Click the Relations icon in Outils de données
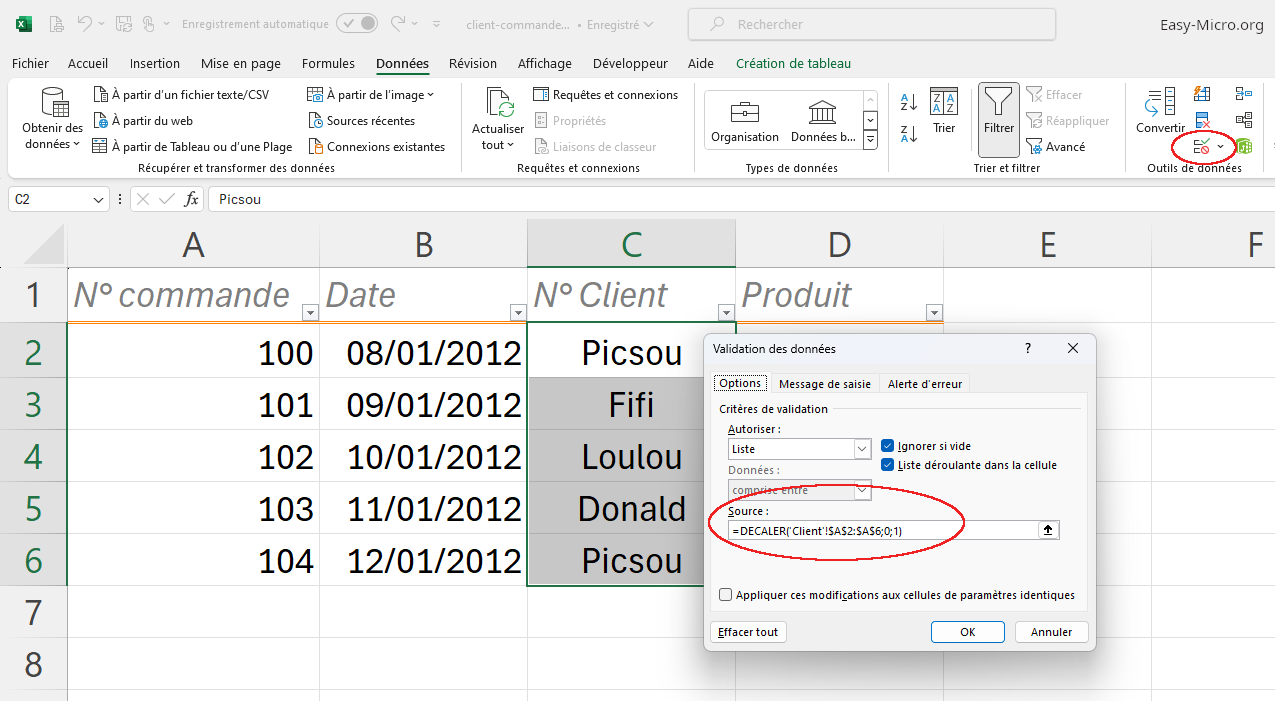This screenshot has width=1275, height=701. pos(1244,121)
